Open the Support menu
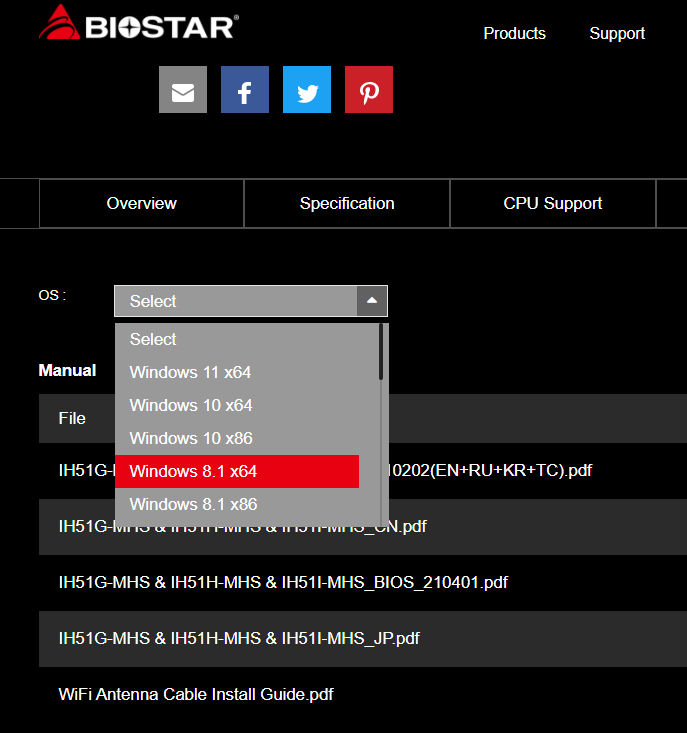This screenshot has height=733, width=687. coord(617,33)
